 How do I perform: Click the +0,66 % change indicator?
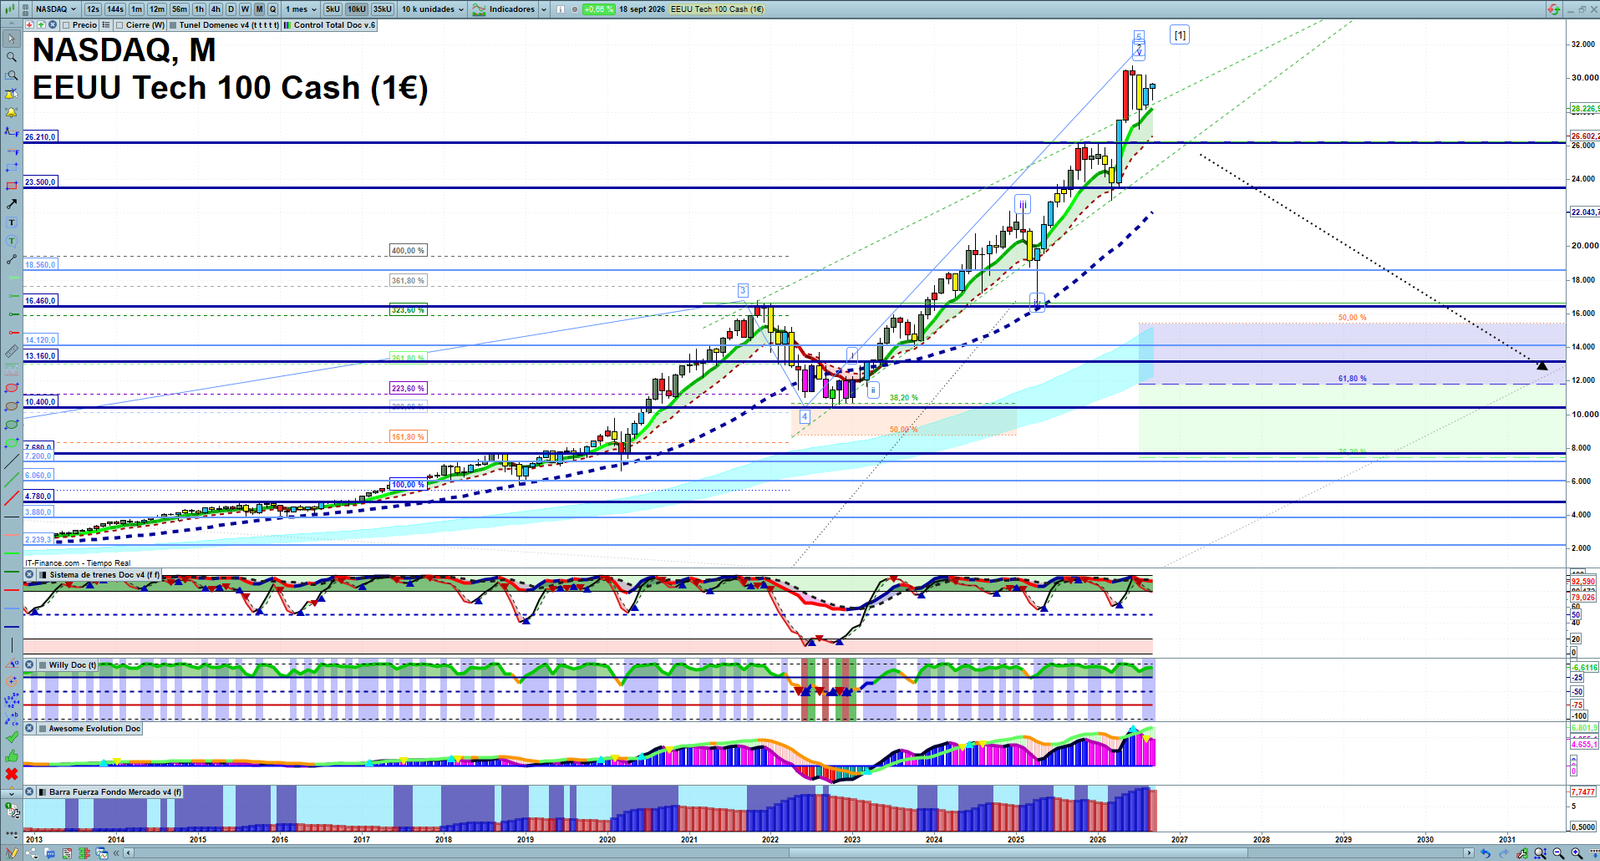597,9
